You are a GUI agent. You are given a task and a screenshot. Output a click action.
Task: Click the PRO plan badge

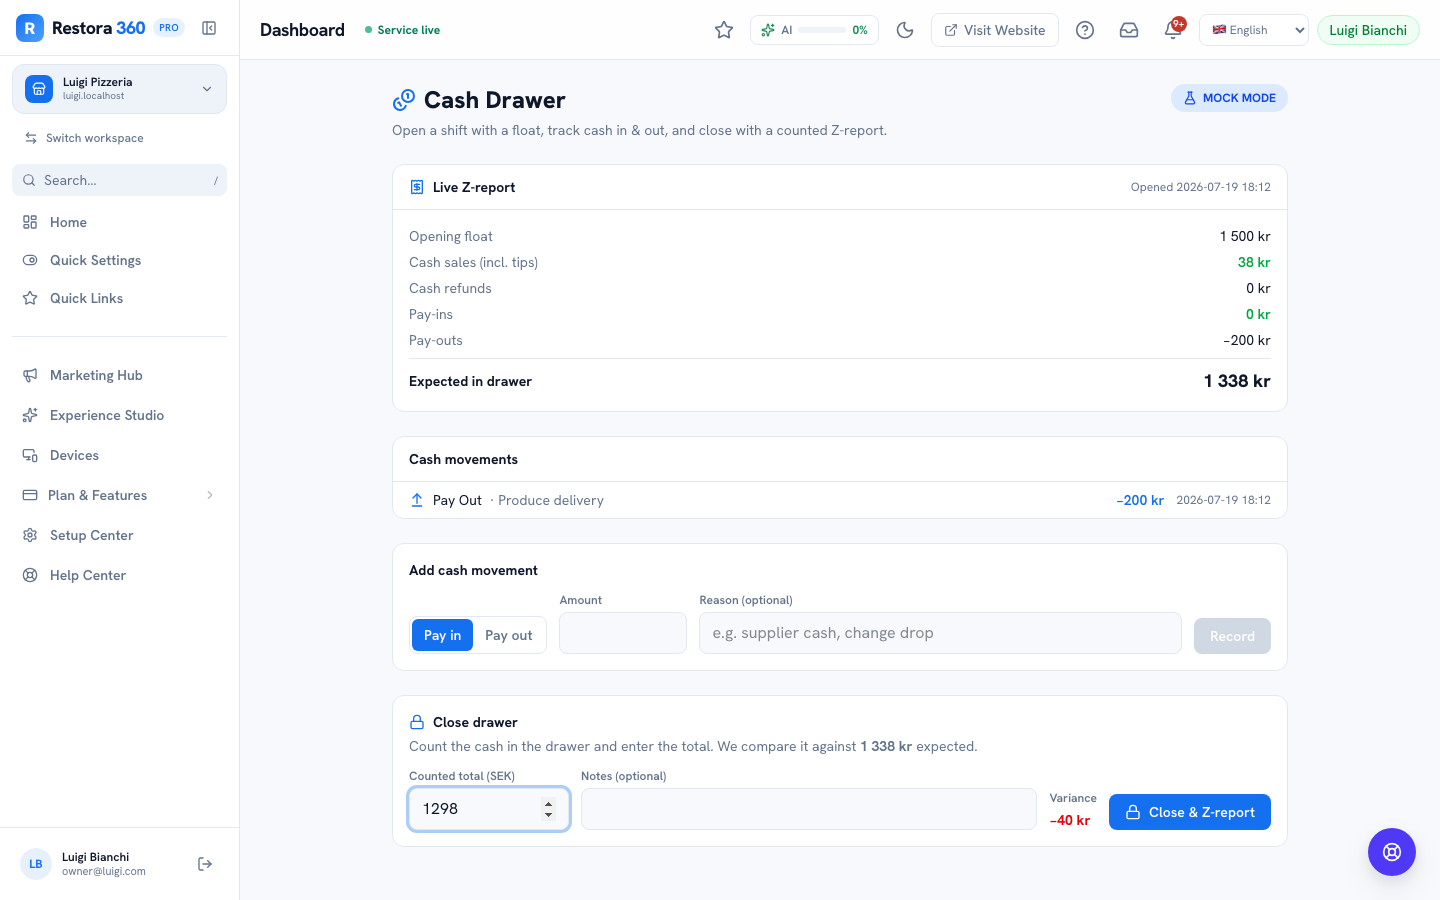pyautogui.click(x=169, y=28)
